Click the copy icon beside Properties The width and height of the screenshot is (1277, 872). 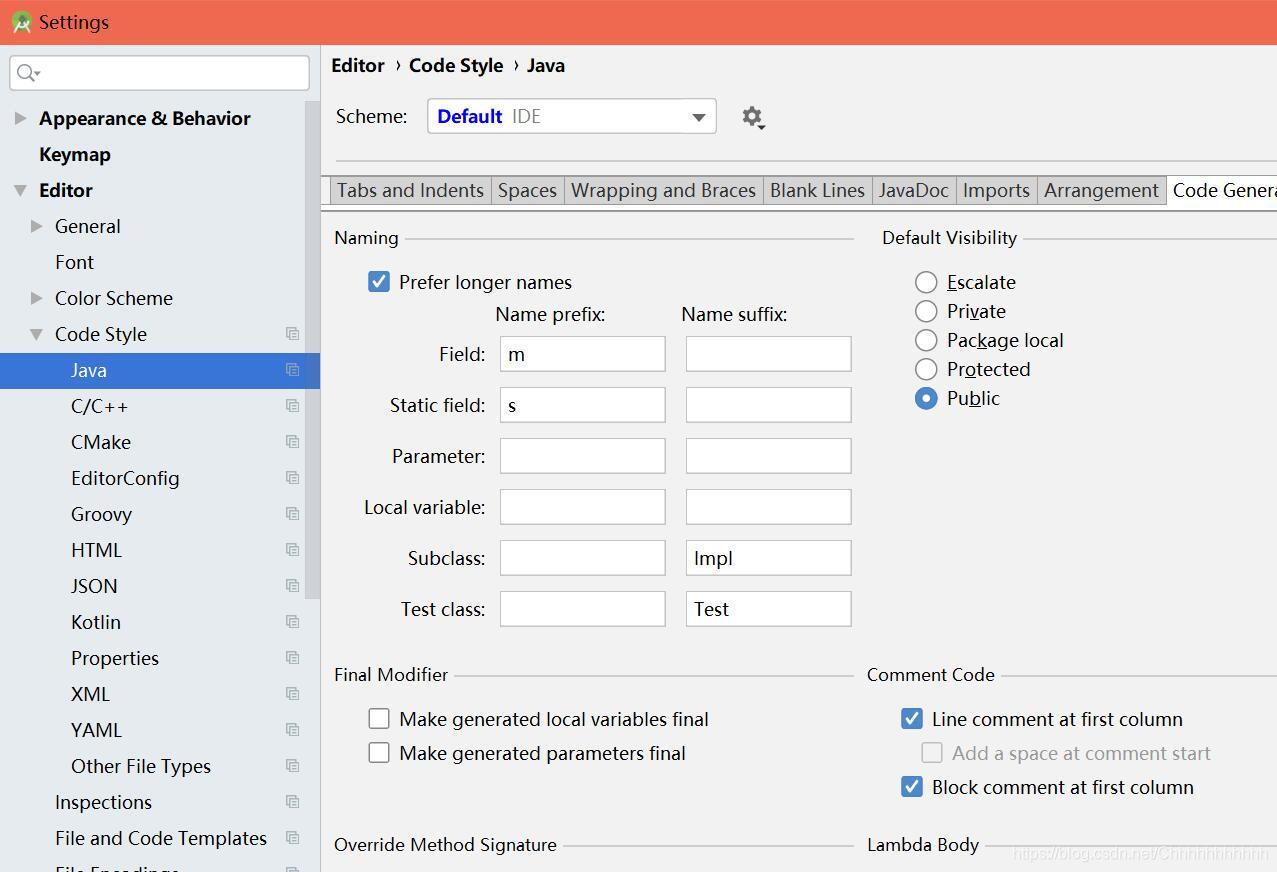coord(292,658)
